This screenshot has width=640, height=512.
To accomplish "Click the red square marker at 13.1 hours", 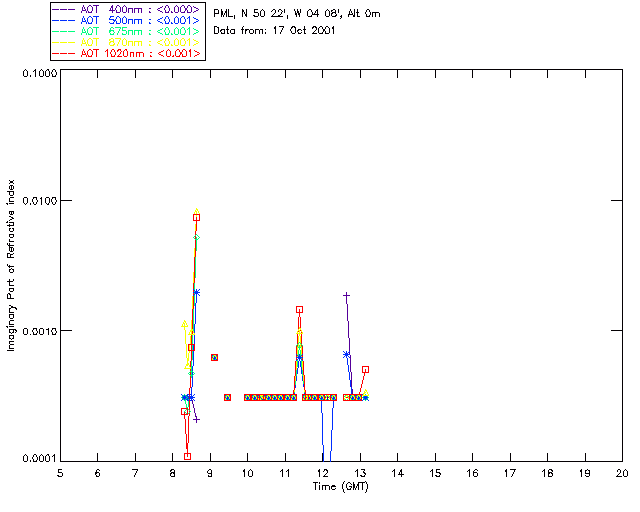I will click(x=366, y=370).
